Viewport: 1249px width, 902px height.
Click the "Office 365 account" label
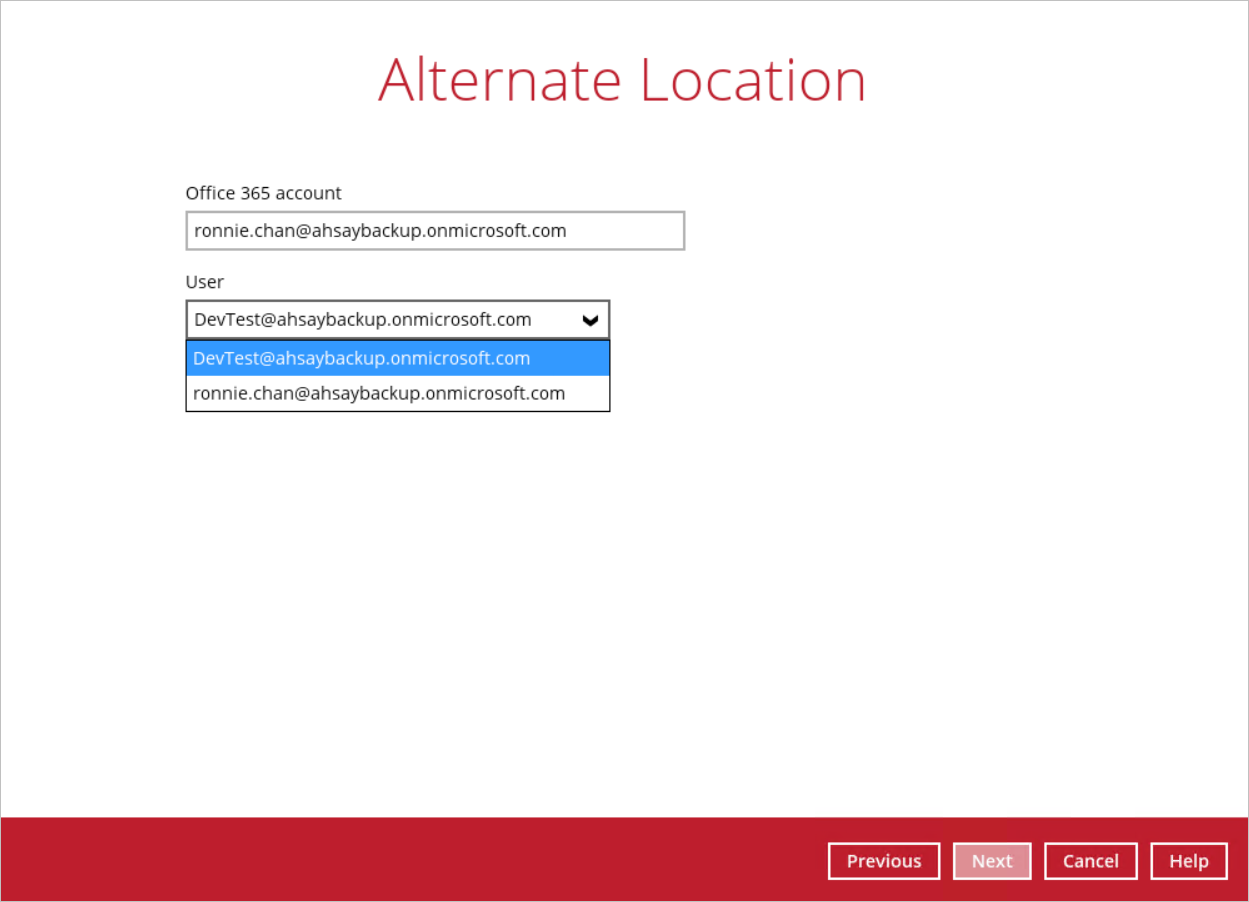point(263,193)
